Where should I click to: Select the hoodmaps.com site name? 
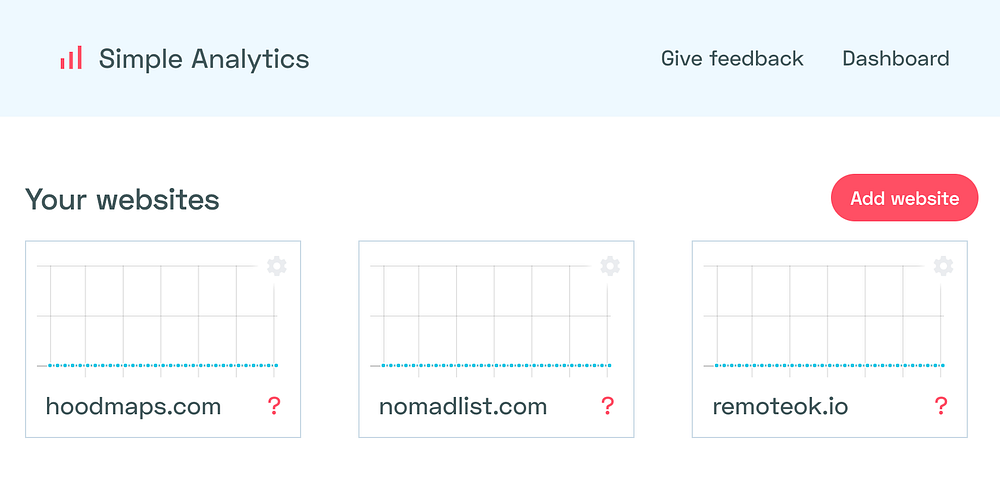point(133,407)
